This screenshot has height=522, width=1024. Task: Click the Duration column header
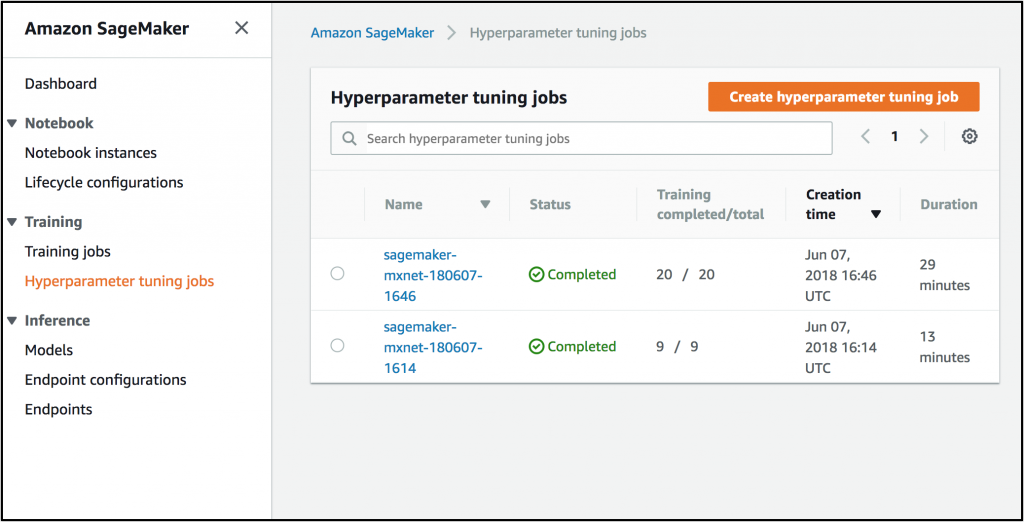pyautogui.click(x=949, y=204)
